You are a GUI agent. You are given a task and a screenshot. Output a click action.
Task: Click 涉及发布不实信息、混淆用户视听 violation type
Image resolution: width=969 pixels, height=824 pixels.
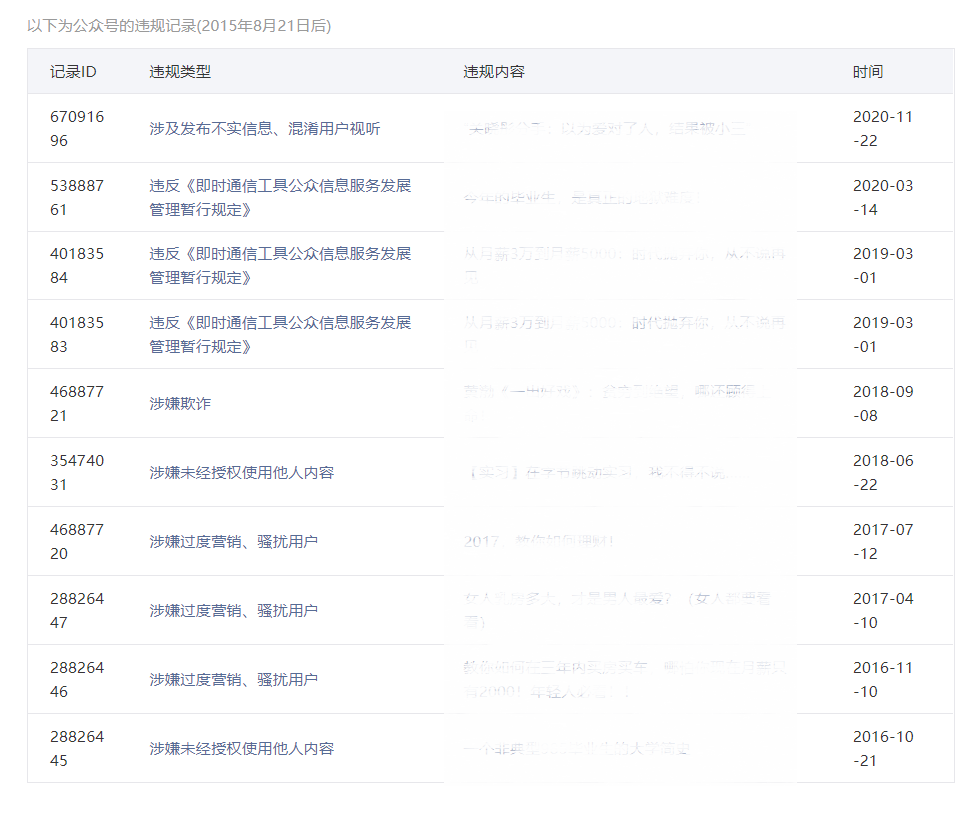pos(265,129)
